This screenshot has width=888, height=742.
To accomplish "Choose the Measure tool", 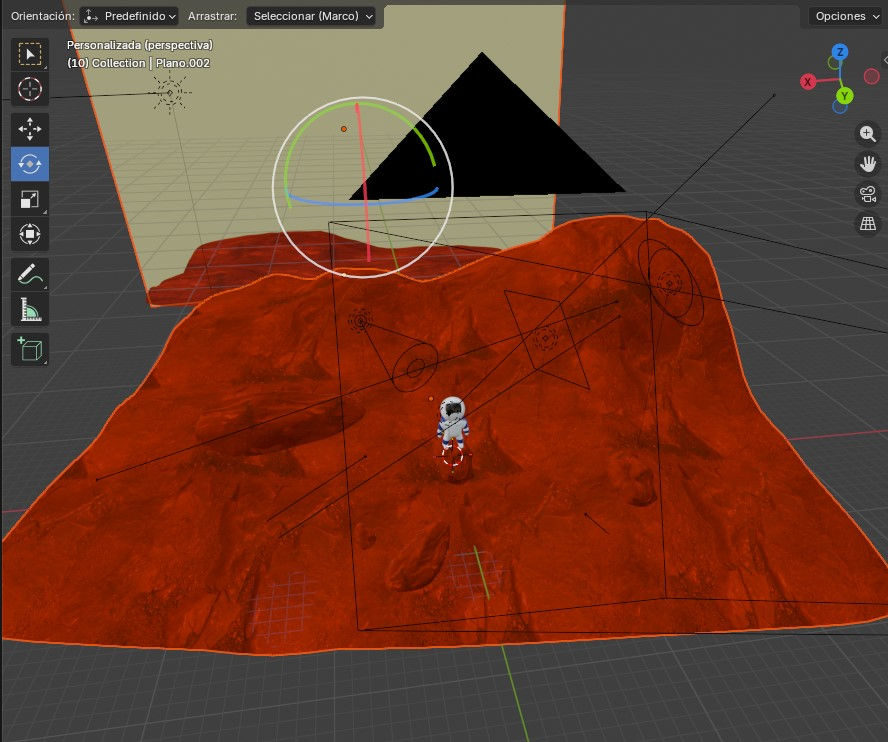I will [30, 309].
